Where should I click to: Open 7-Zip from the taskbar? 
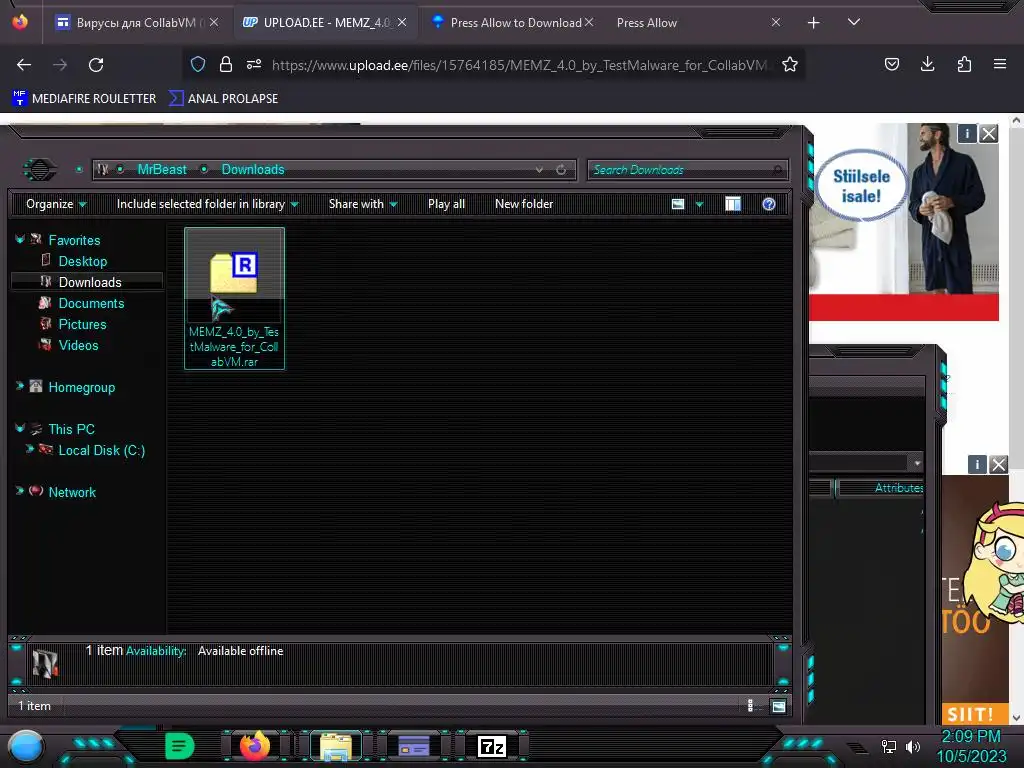(492, 746)
